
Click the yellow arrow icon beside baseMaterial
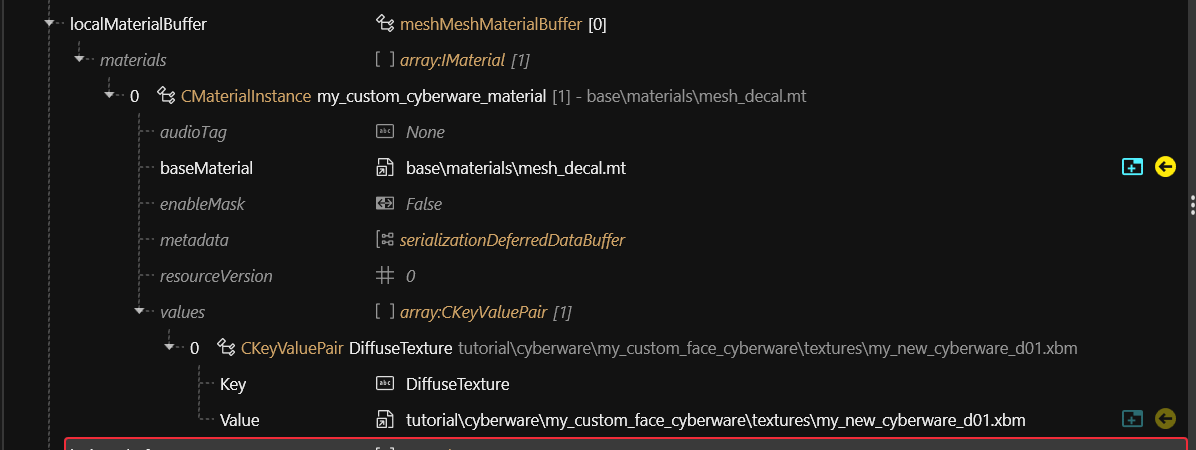(x=1165, y=167)
